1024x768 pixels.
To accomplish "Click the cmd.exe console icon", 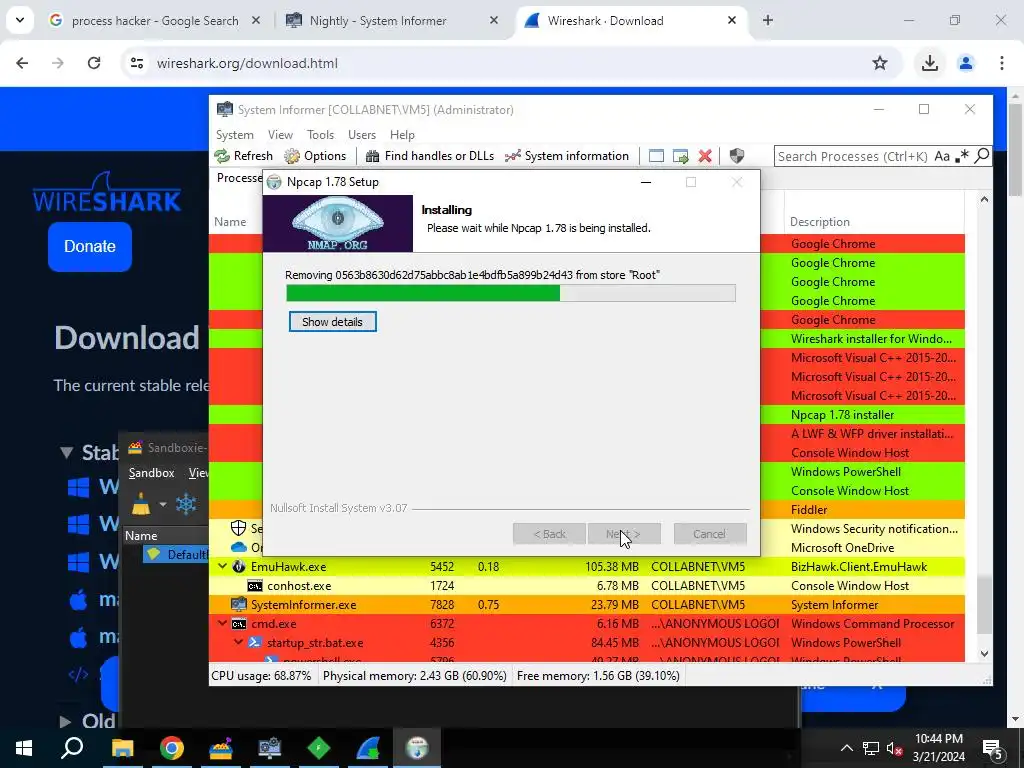I will pos(239,624).
